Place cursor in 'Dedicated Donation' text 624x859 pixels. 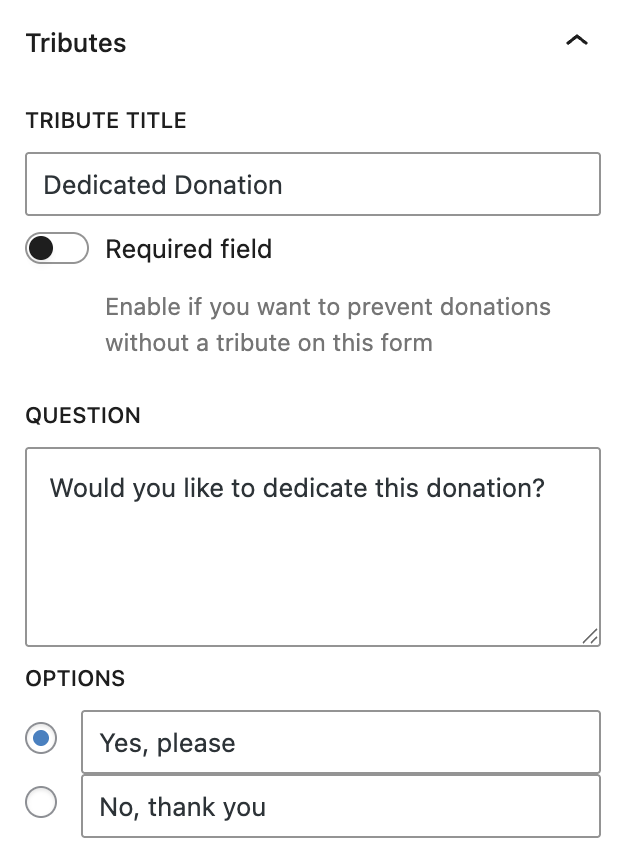pos(163,185)
